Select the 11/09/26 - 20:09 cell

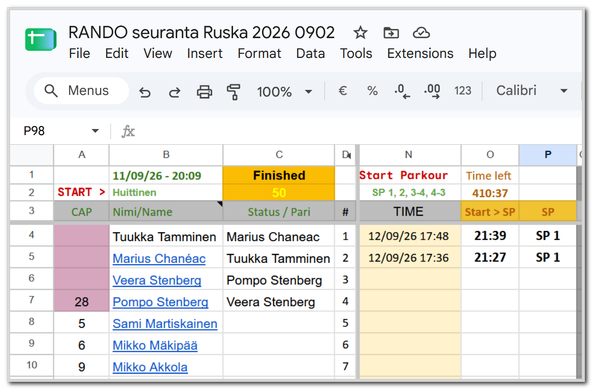166,175
